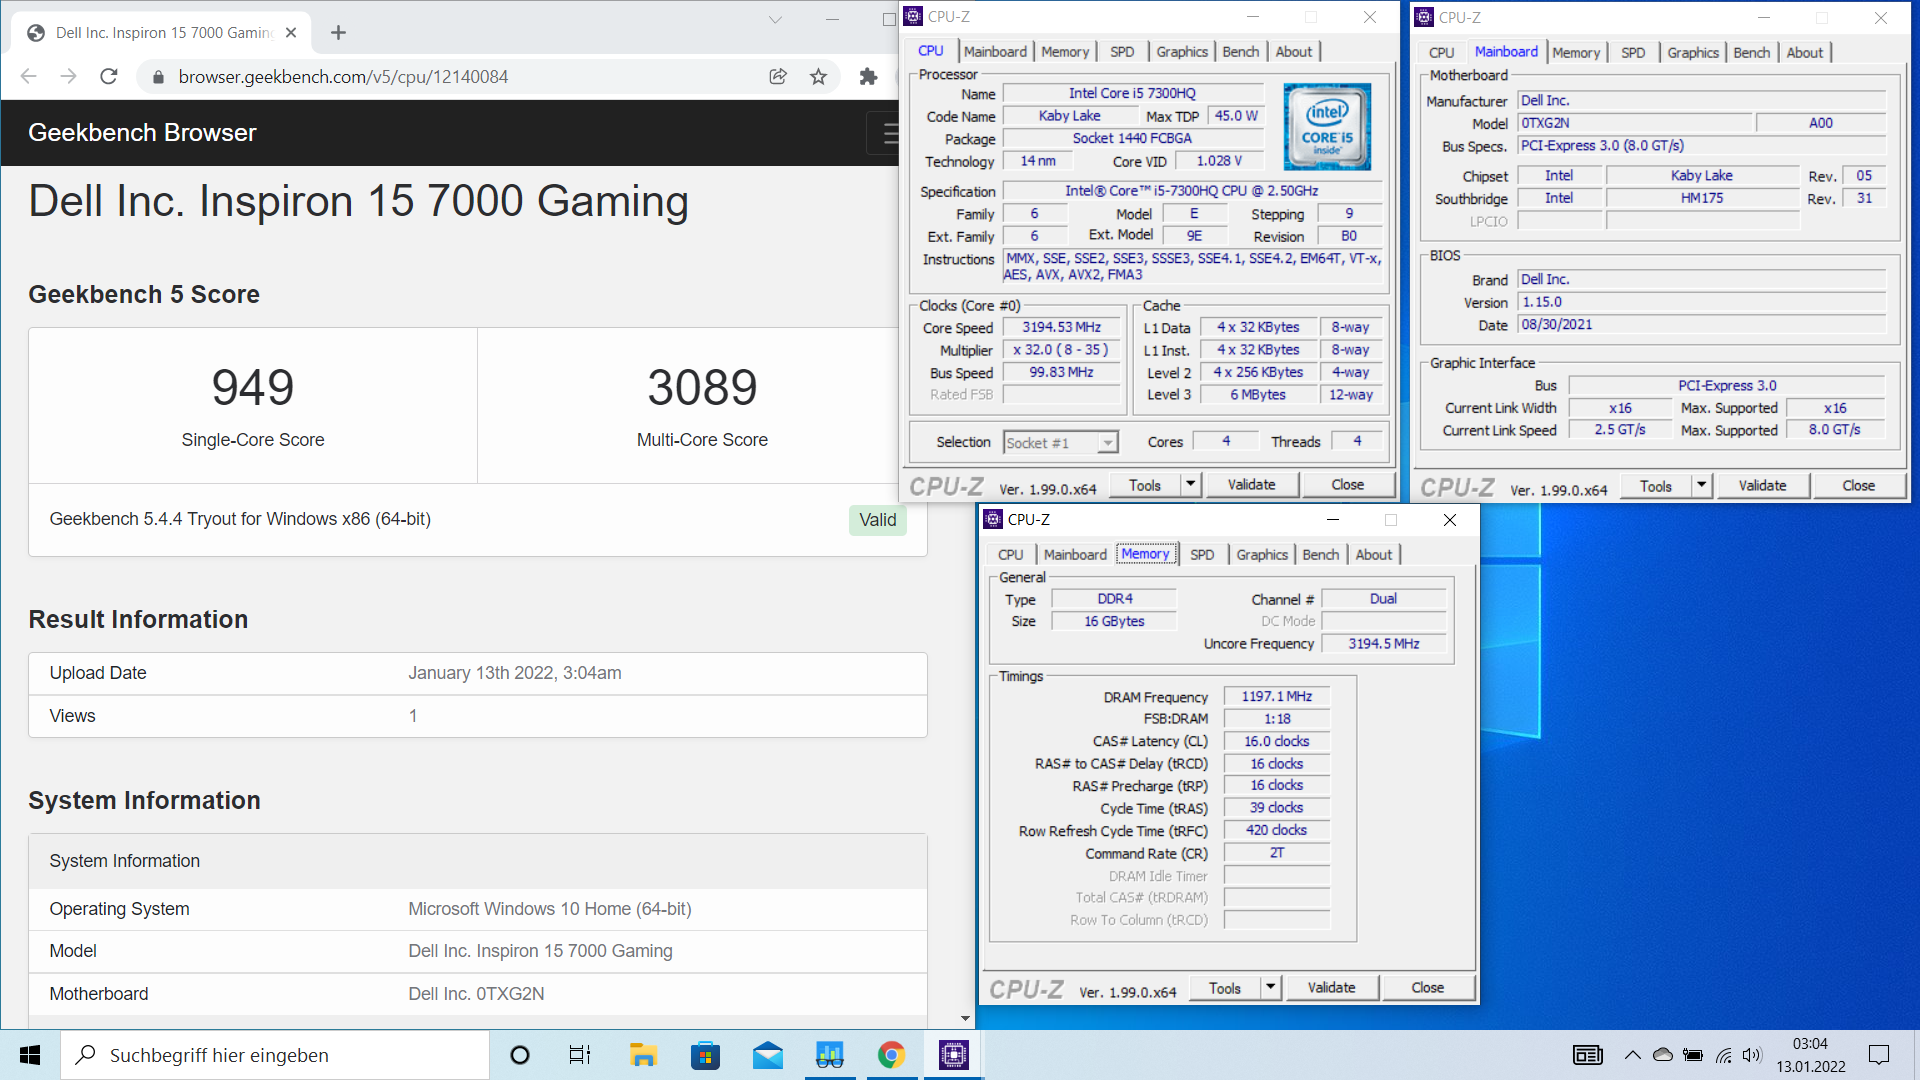Image resolution: width=1920 pixels, height=1080 pixels.
Task: Close the Dell Inspiron Geekbench tab
Action: pos(291,33)
